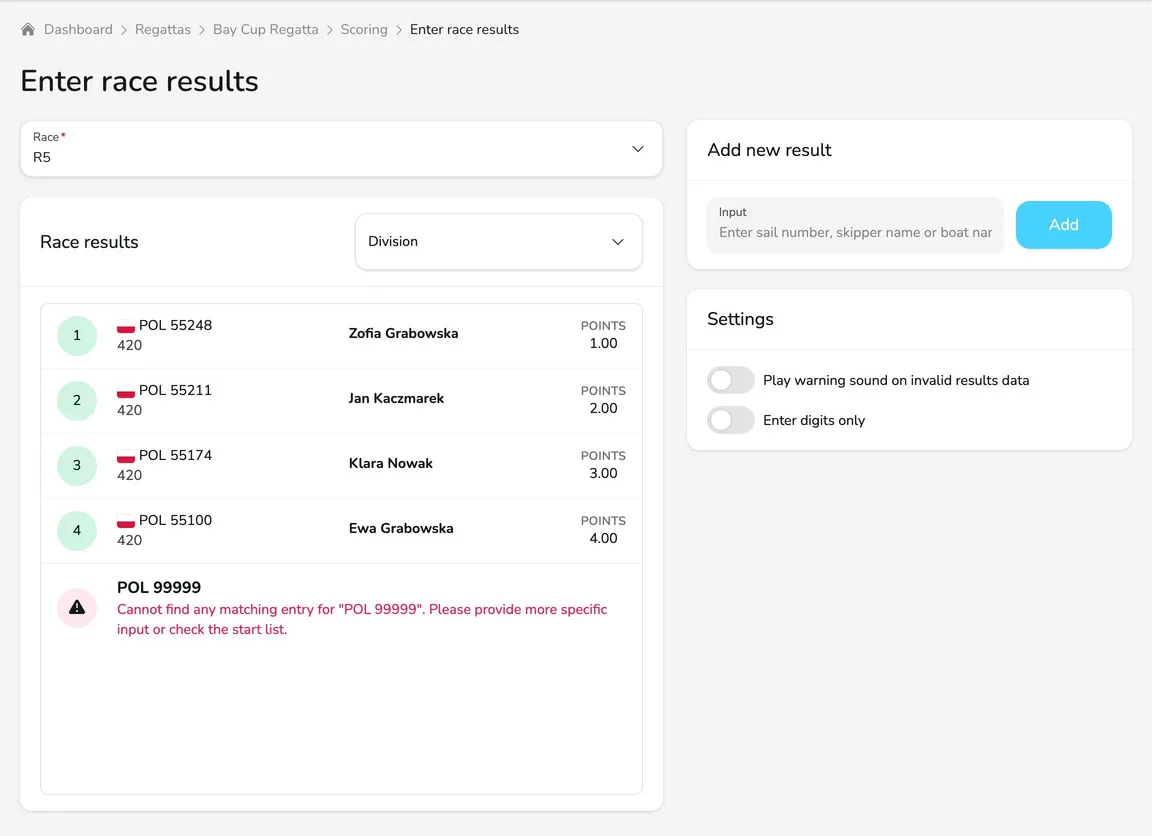Click the home icon in breadcrumb

tap(28, 29)
